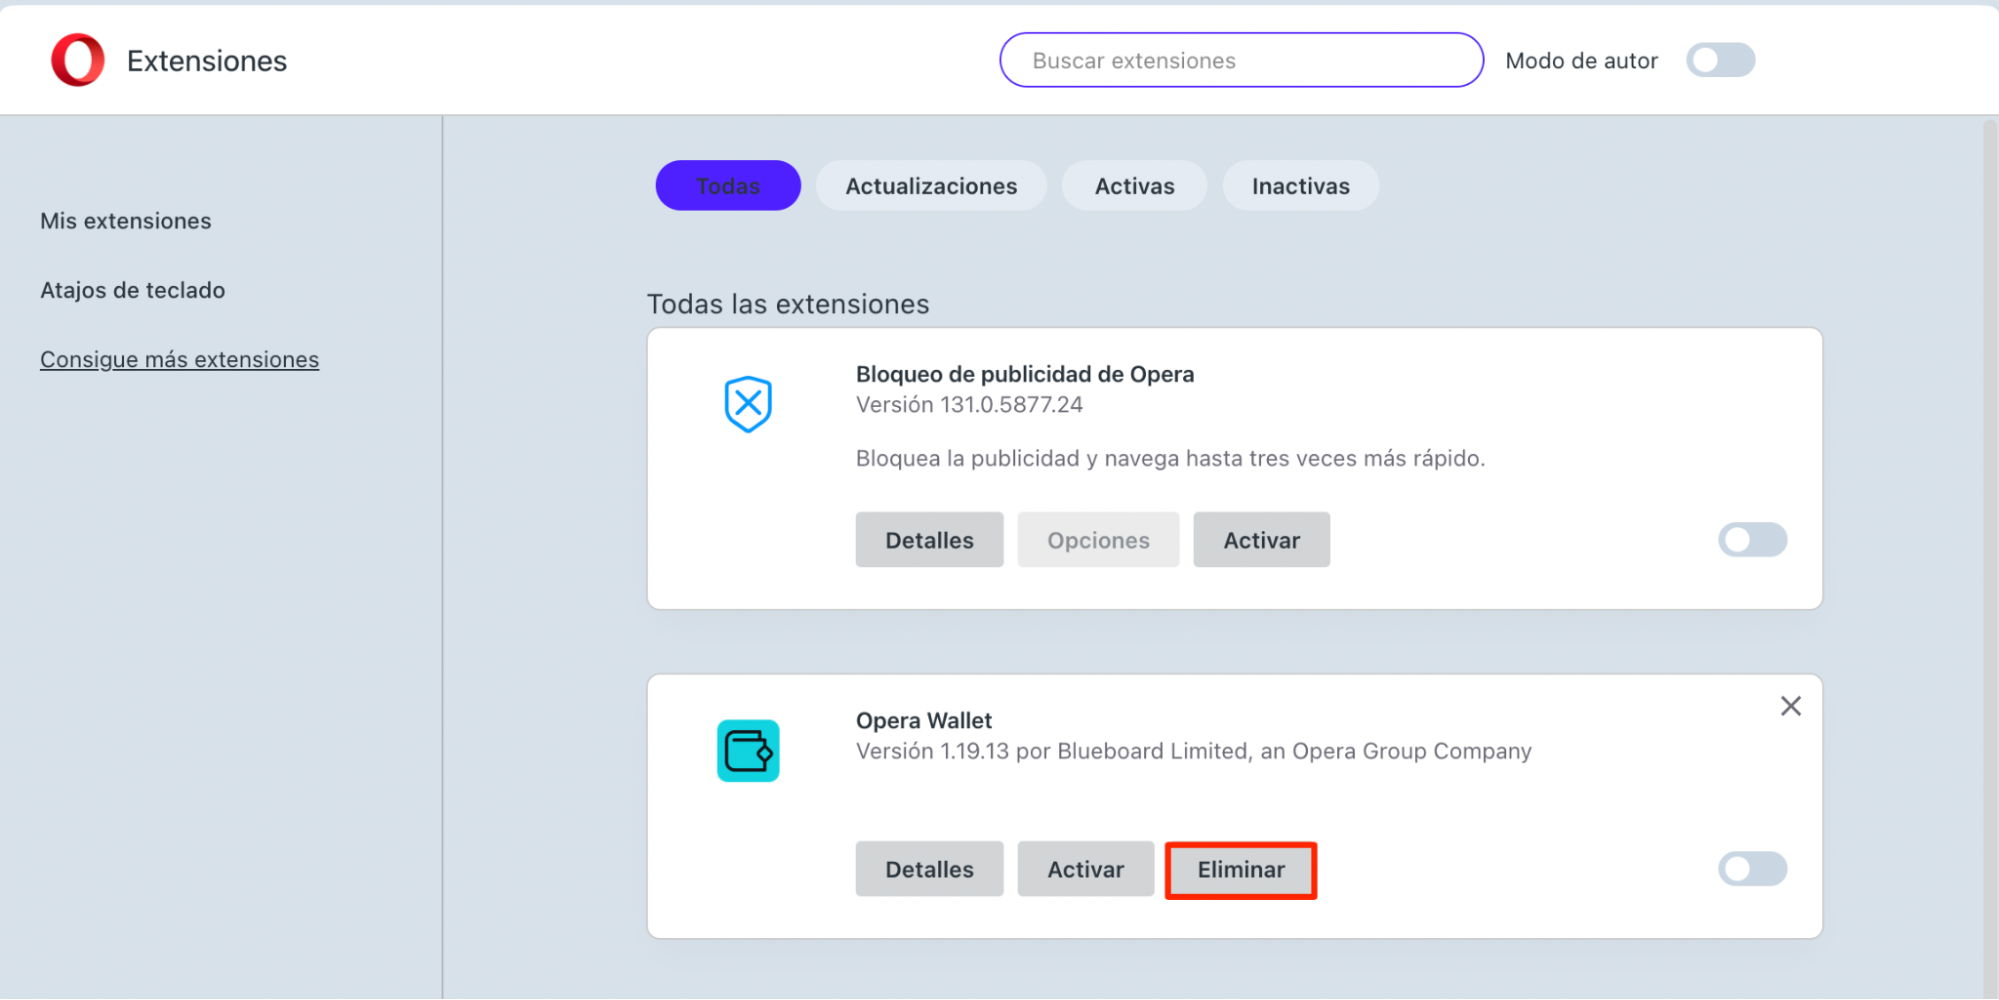Show the Inactivas extensions tab
1999x1000 pixels.
(x=1300, y=186)
